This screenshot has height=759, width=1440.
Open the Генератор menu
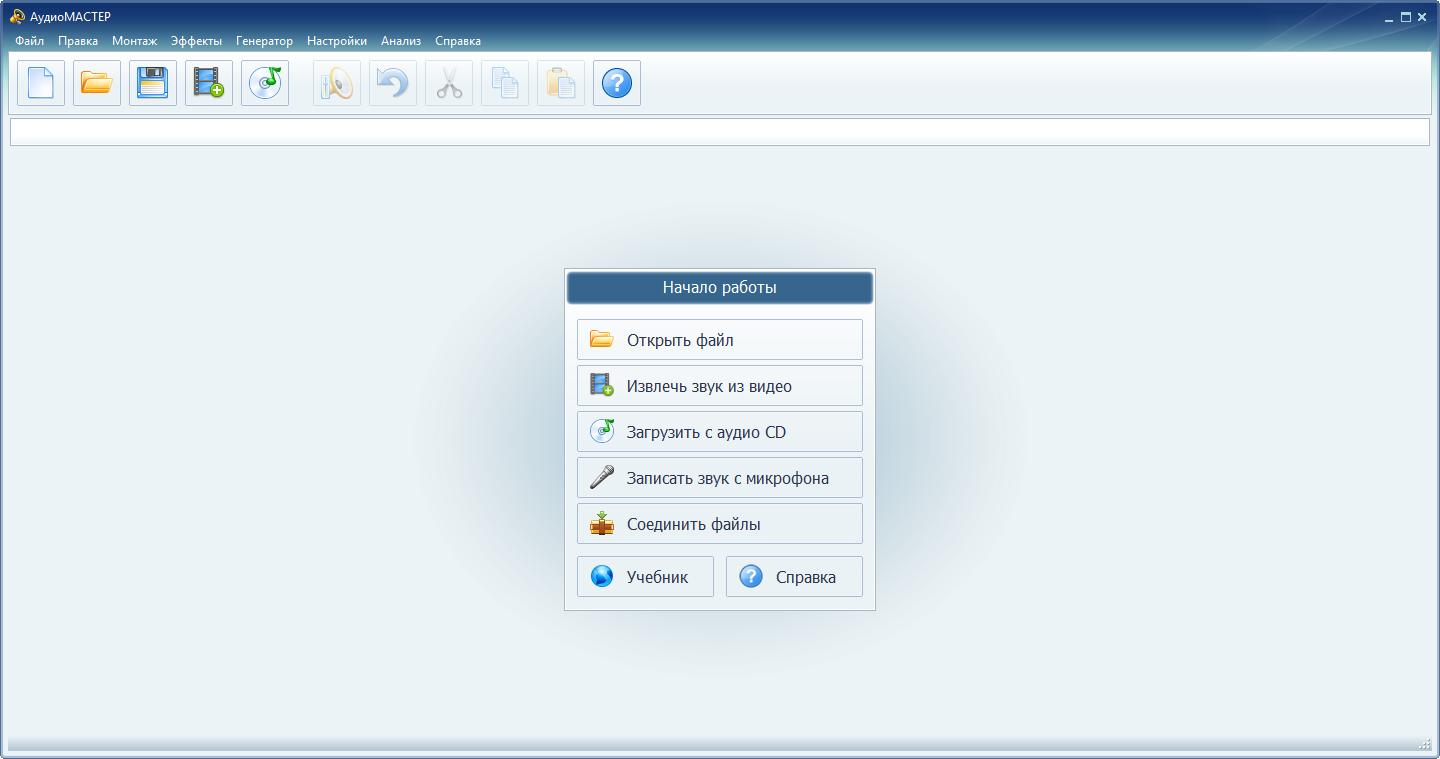coord(264,41)
